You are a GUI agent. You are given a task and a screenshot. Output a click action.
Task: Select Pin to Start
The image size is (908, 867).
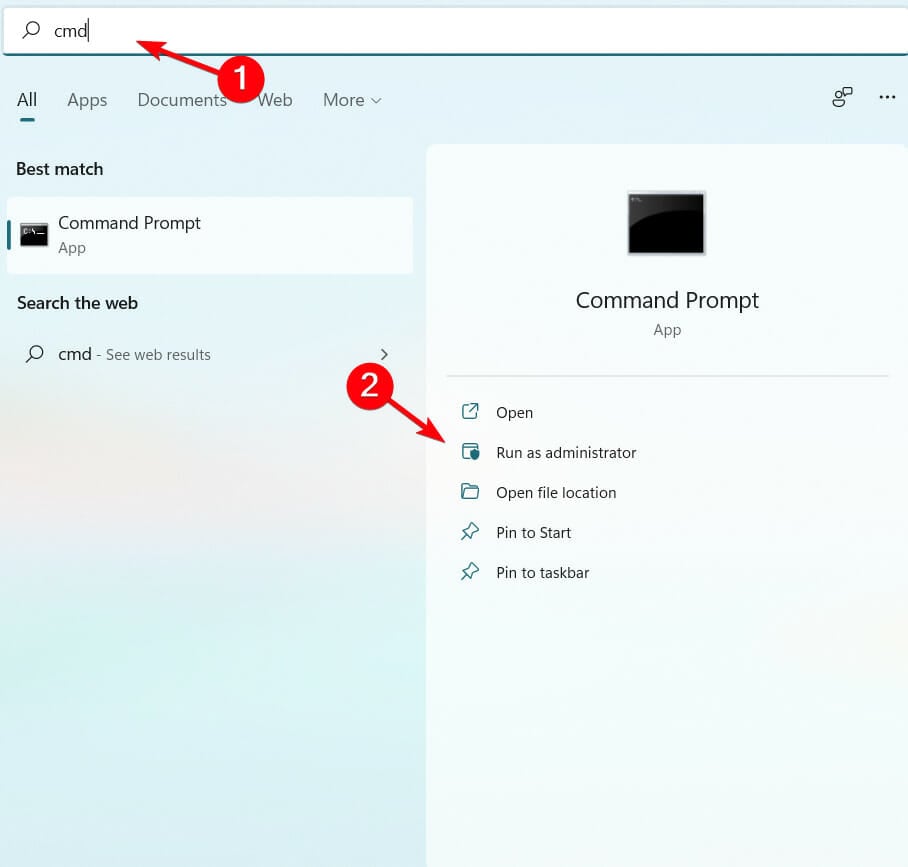[533, 532]
